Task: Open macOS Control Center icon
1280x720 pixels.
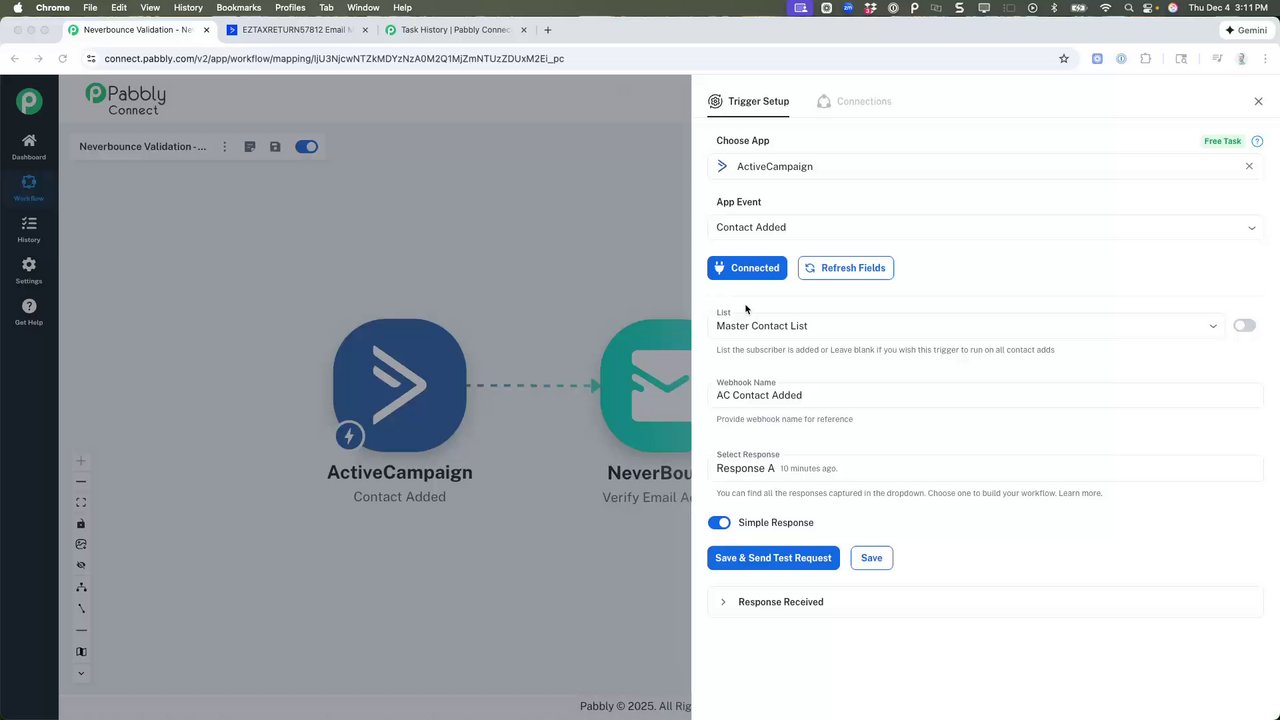Action: pos(1150,7)
